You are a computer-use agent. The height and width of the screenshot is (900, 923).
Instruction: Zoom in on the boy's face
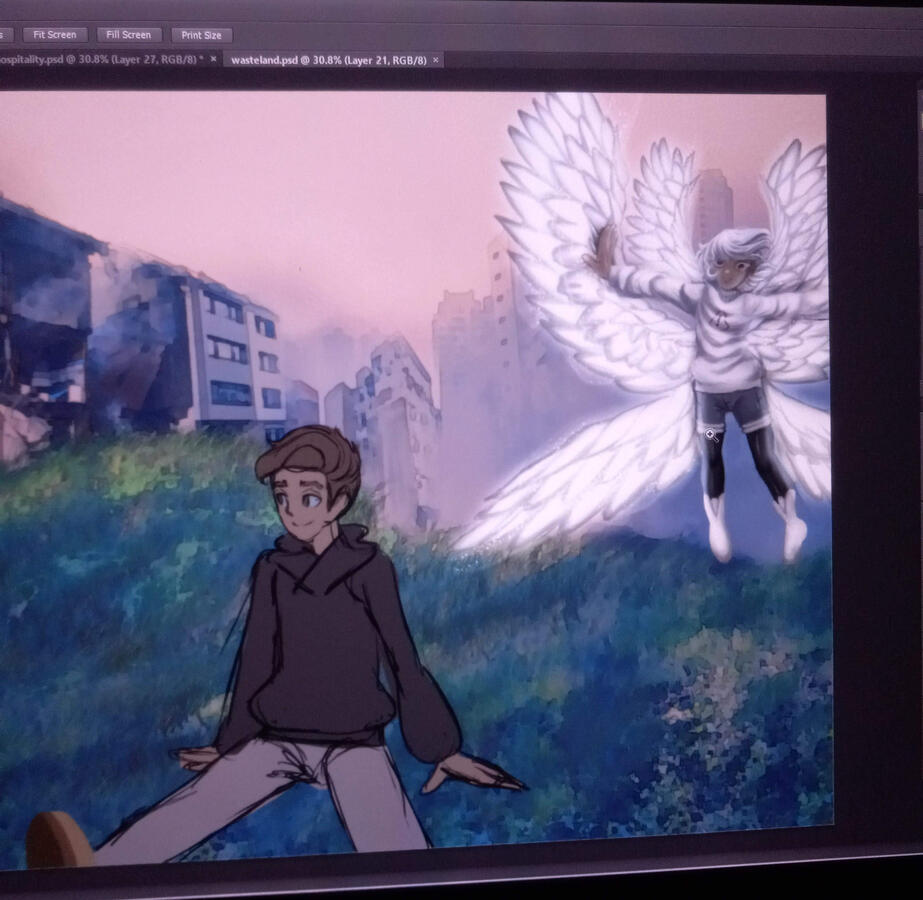coord(303,500)
